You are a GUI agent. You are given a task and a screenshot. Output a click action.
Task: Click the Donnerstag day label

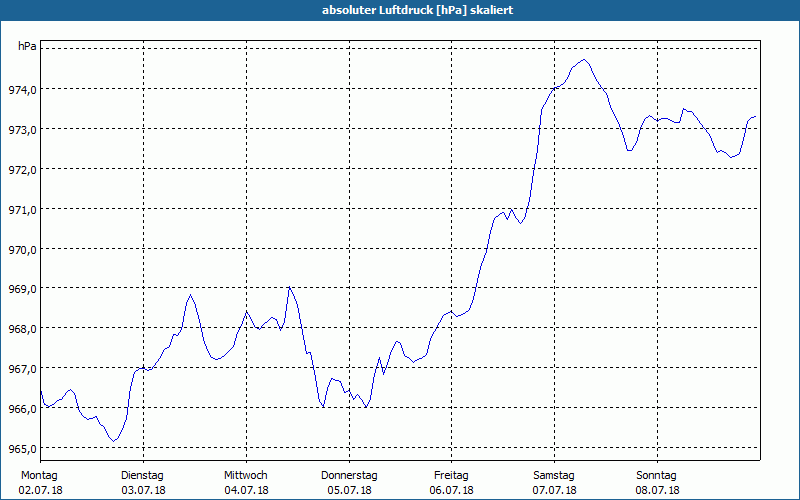pyautogui.click(x=349, y=476)
